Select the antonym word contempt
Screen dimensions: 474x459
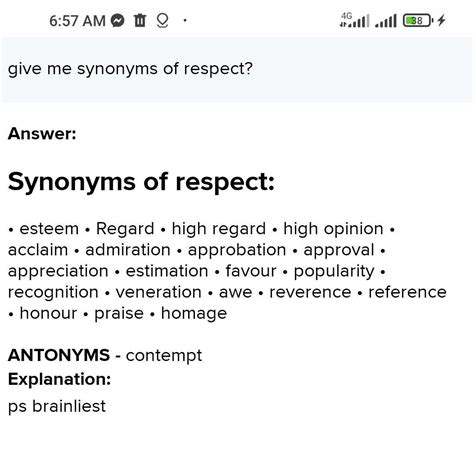pyautogui.click(x=164, y=356)
